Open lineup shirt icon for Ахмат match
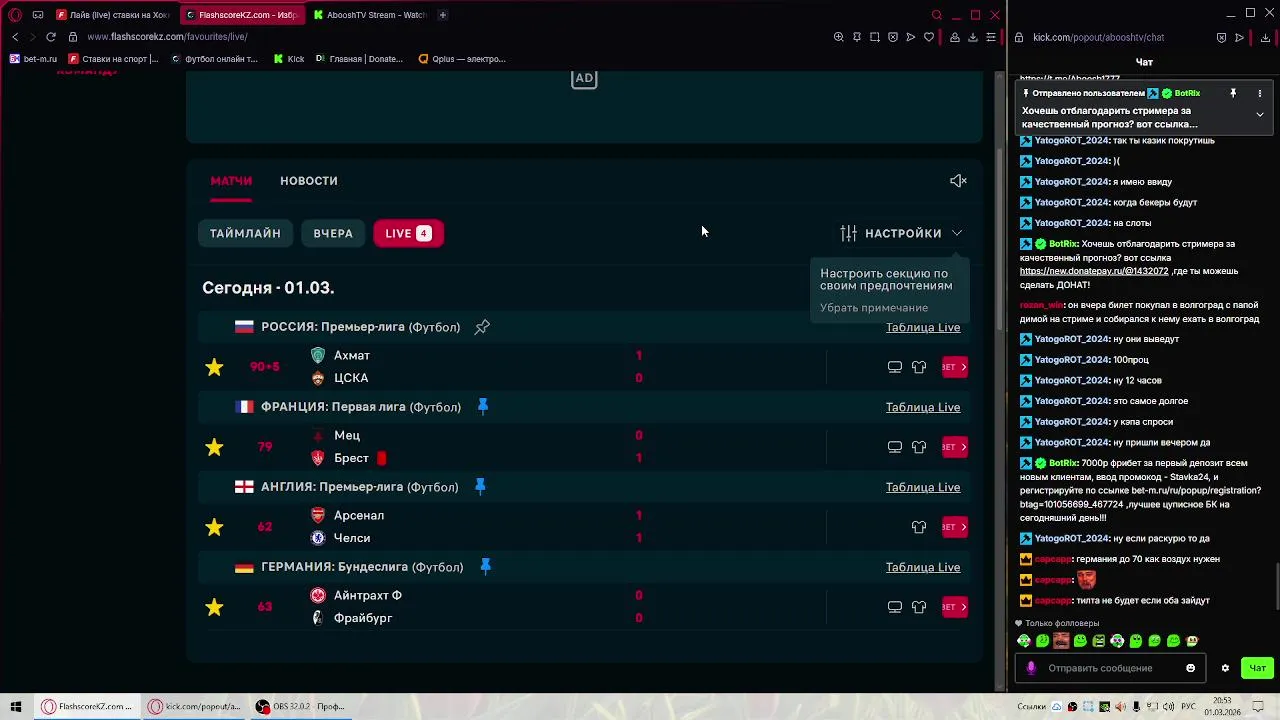This screenshot has width=1280, height=720. (919, 367)
